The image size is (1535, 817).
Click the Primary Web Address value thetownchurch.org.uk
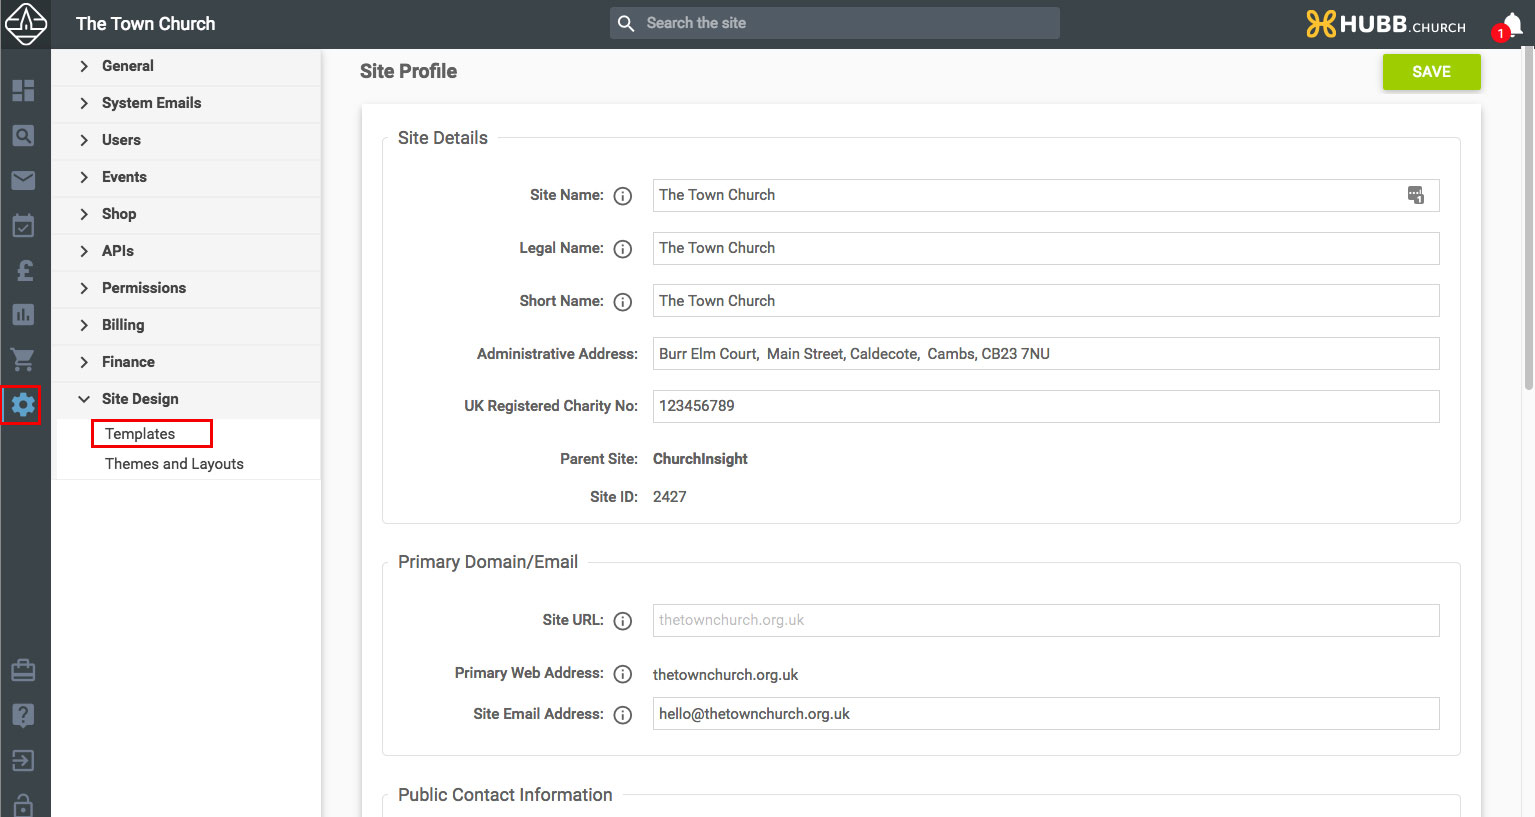click(725, 675)
